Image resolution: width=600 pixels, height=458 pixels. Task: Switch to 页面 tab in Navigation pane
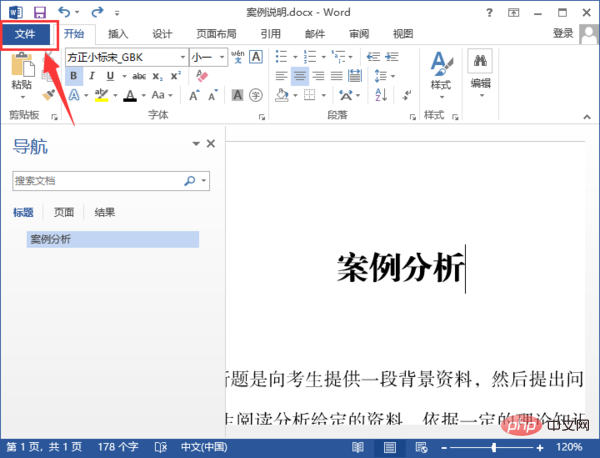coord(64,212)
